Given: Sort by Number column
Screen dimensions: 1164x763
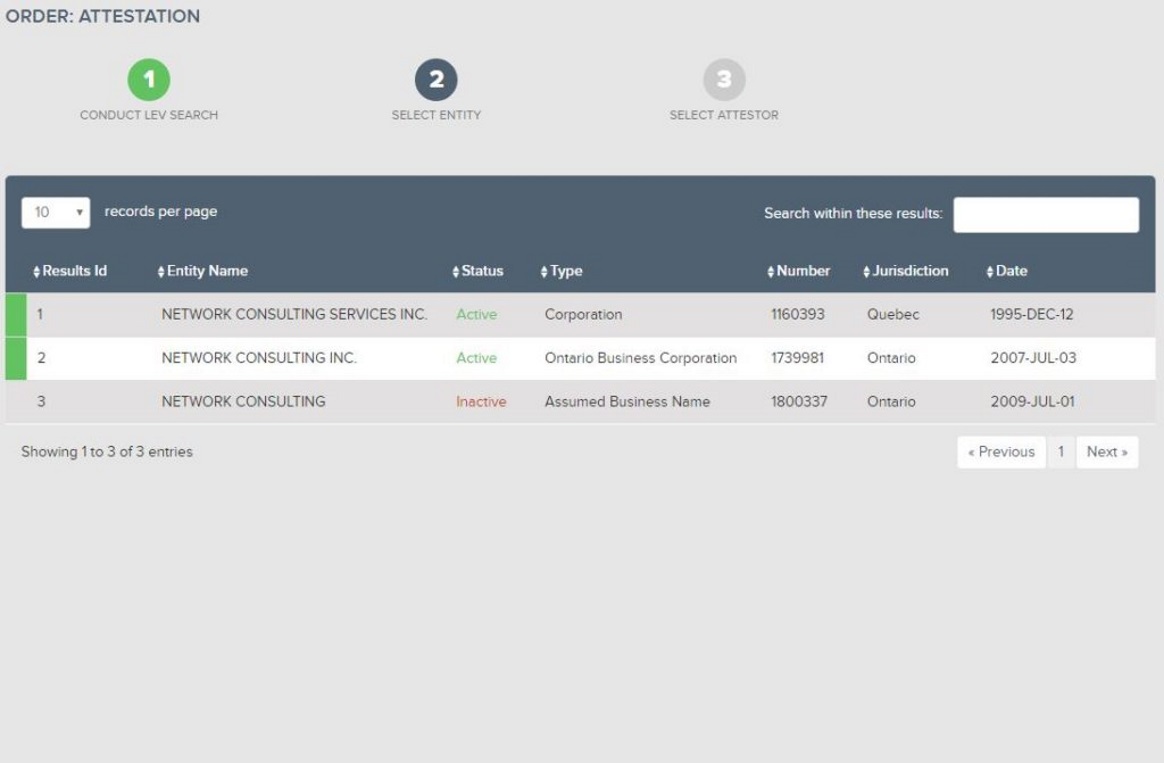Looking at the screenshot, I should point(799,271).
